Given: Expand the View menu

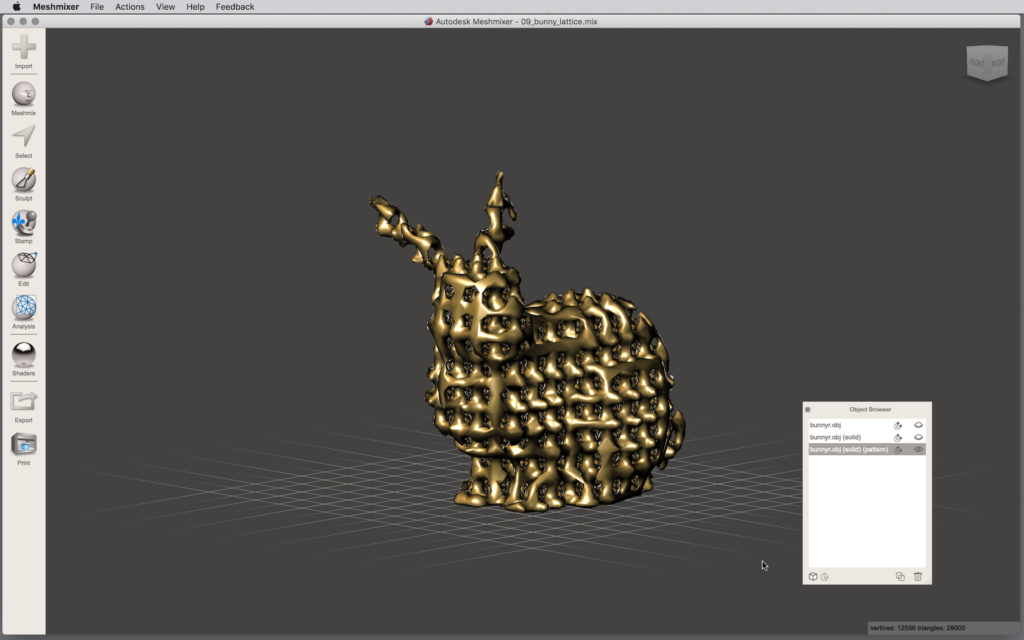Looking at the screenshot, I should [x=165, y=7].
